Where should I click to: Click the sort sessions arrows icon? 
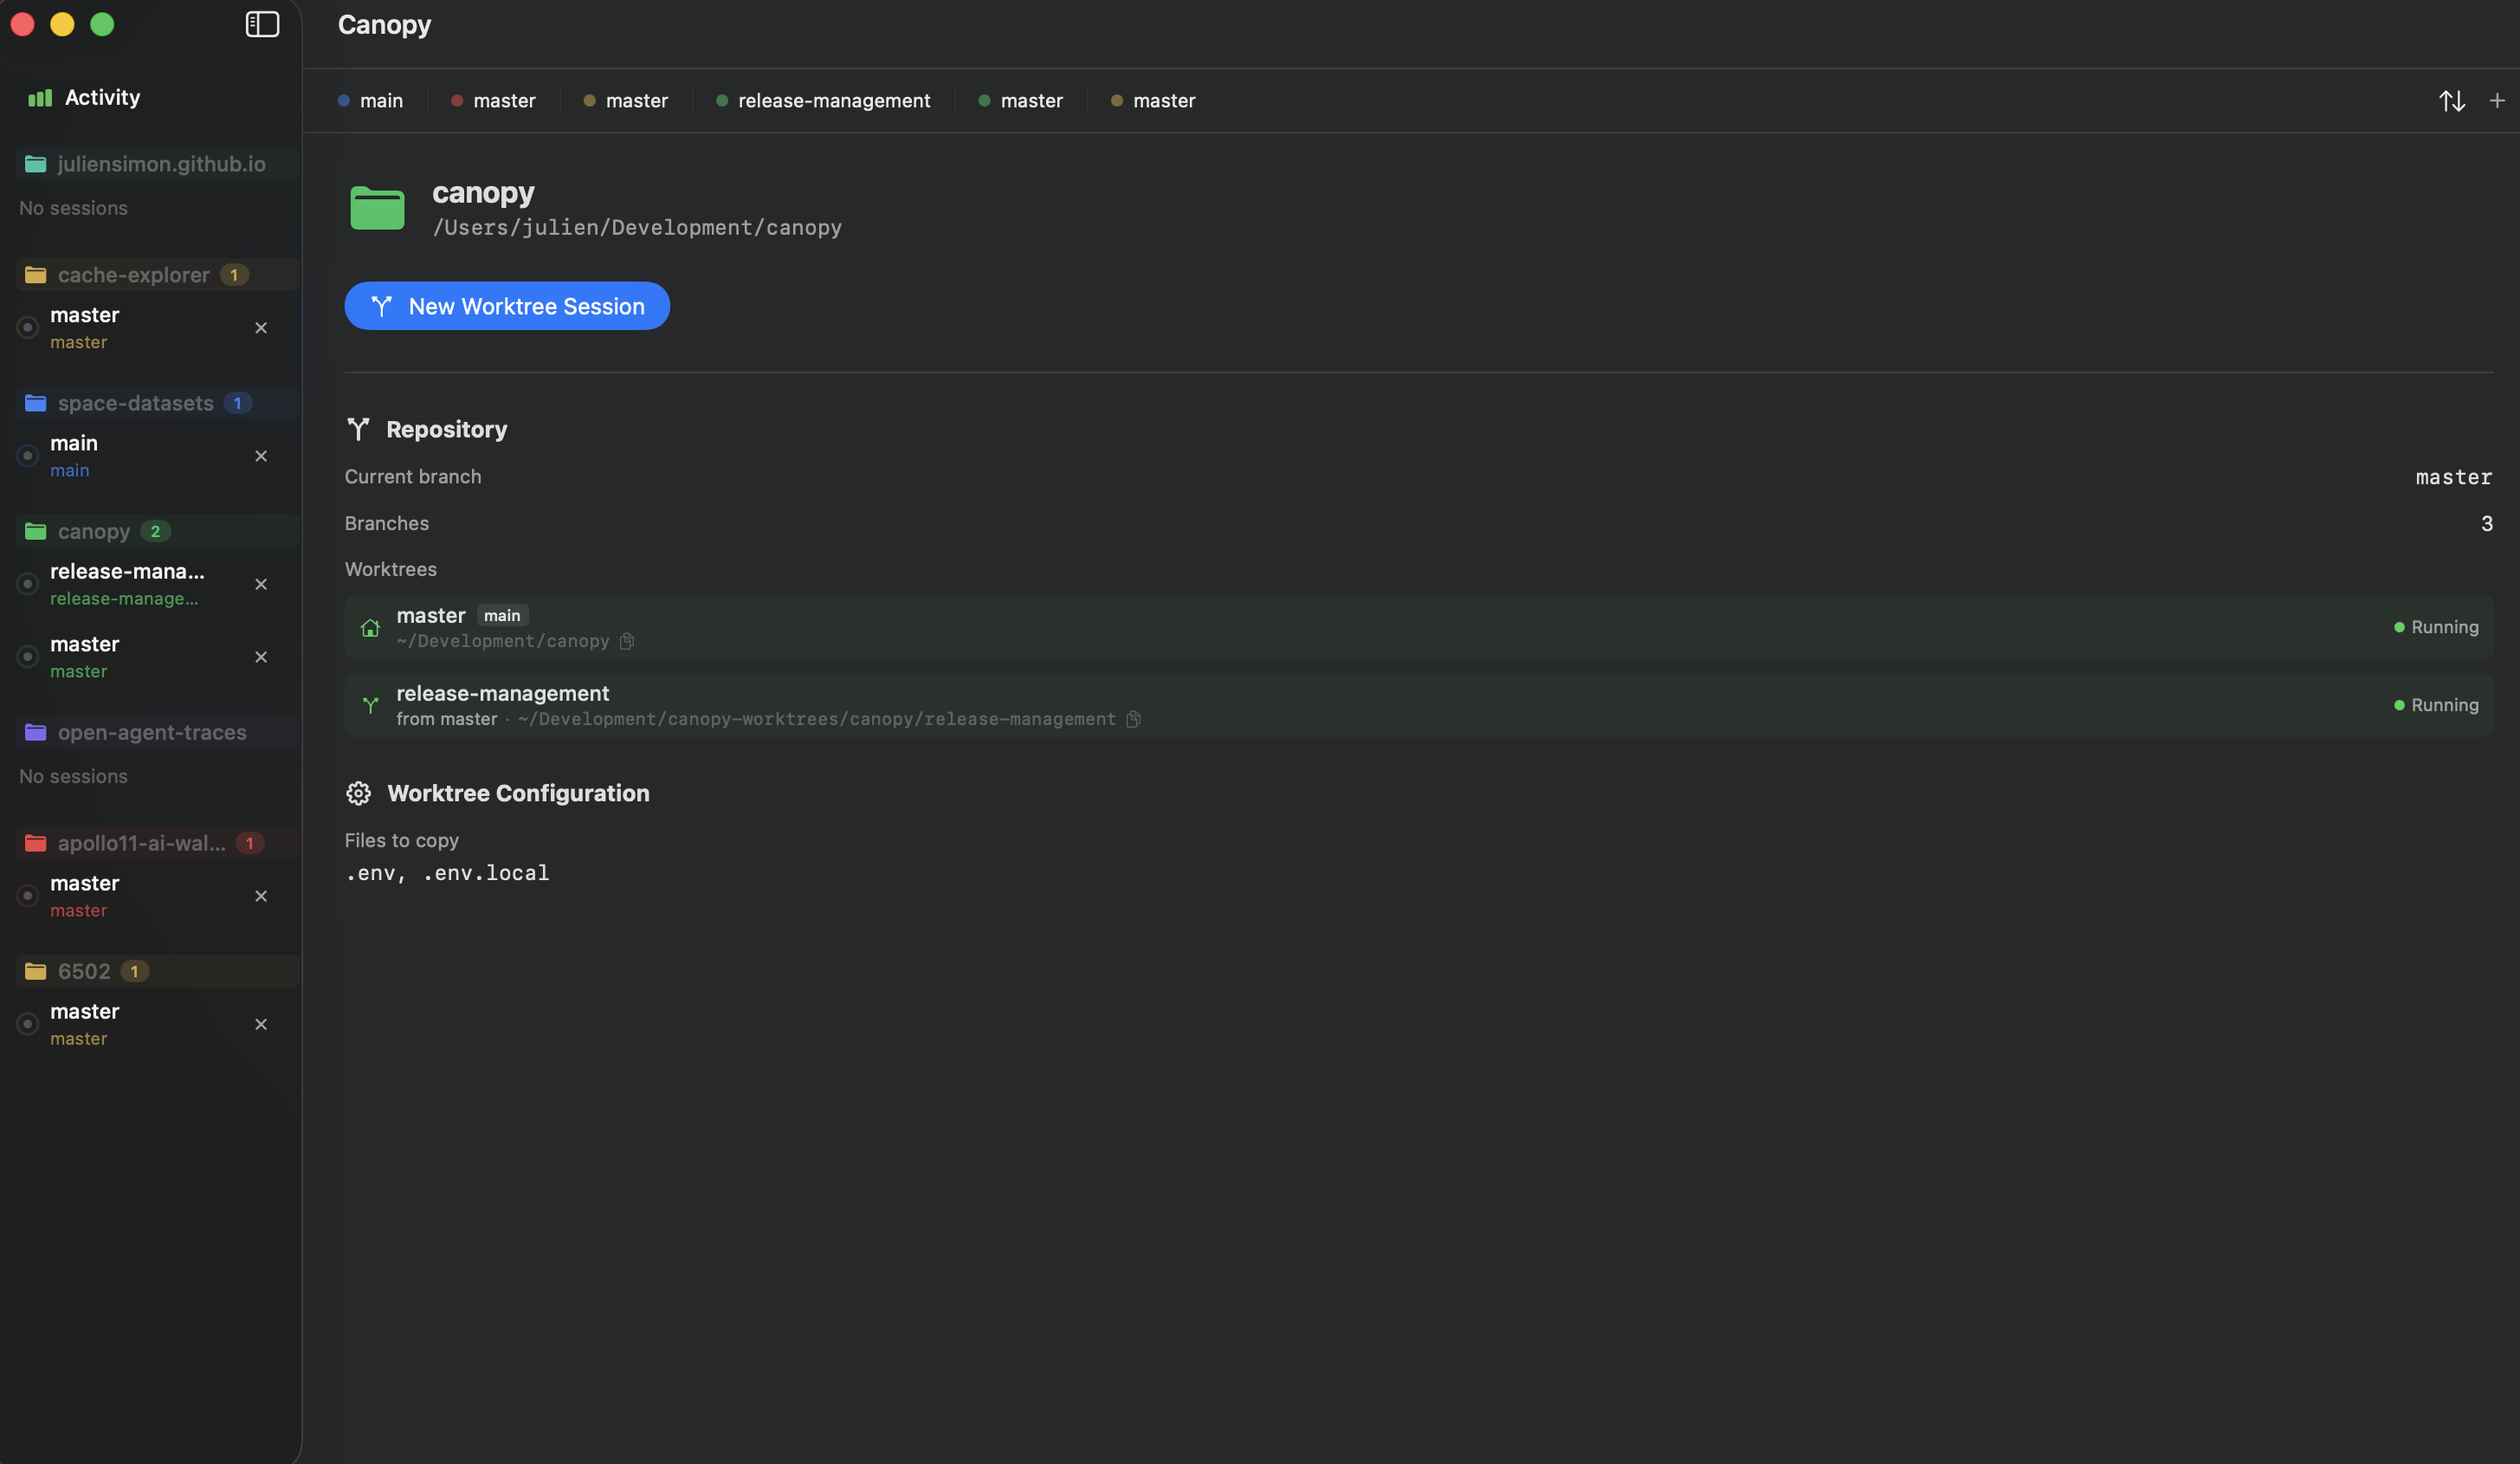click(2451, 101)
